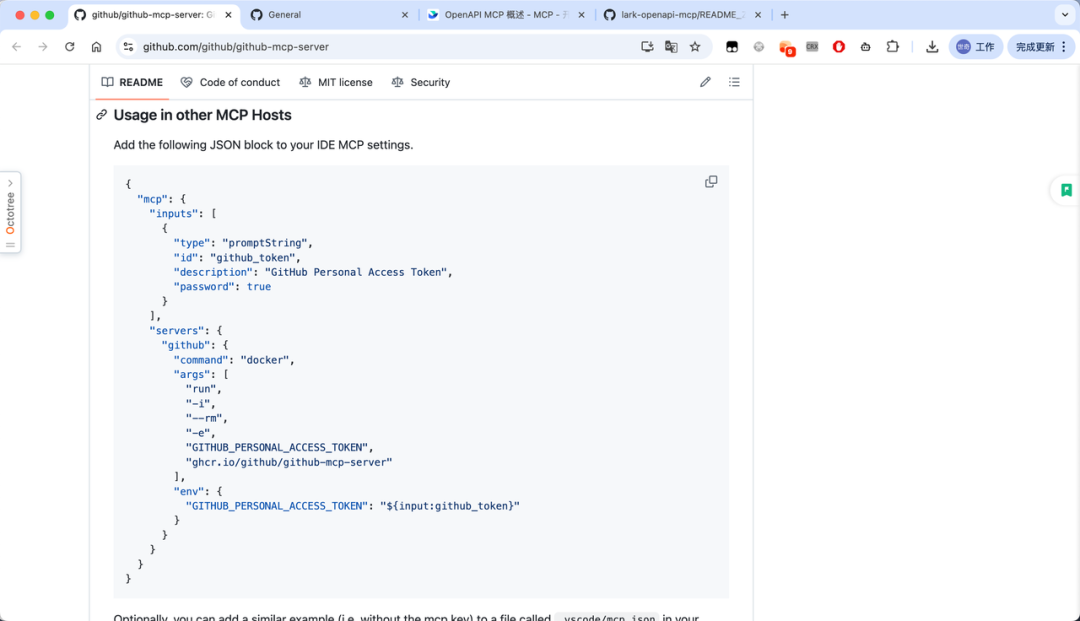Click the anchor link beside Usage in other MCP Hosts
Viewport: 1080px width, 621px height.
(x=102, y=115)
